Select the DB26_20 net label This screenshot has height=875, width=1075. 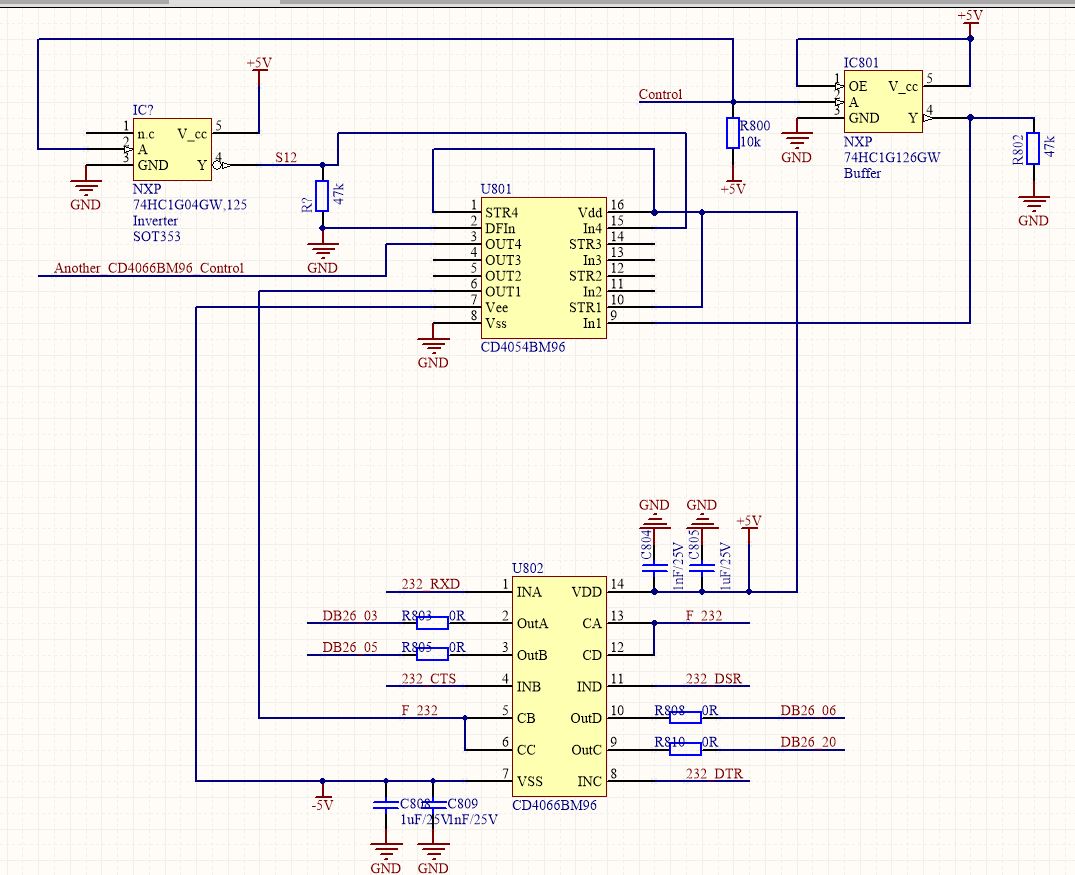807,742
